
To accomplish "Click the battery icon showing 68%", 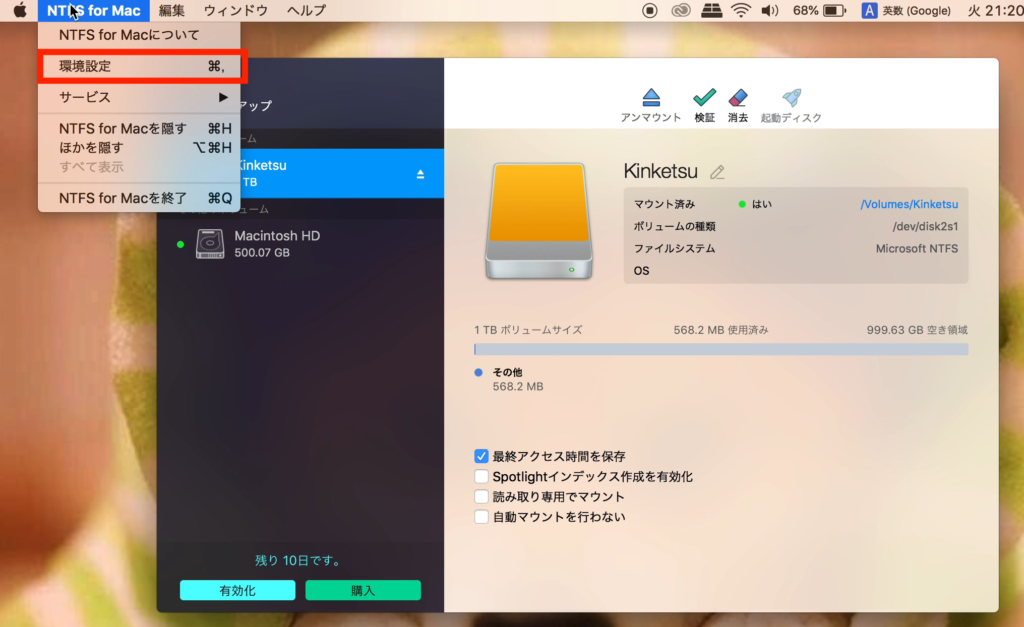I will tap(834, 10).
